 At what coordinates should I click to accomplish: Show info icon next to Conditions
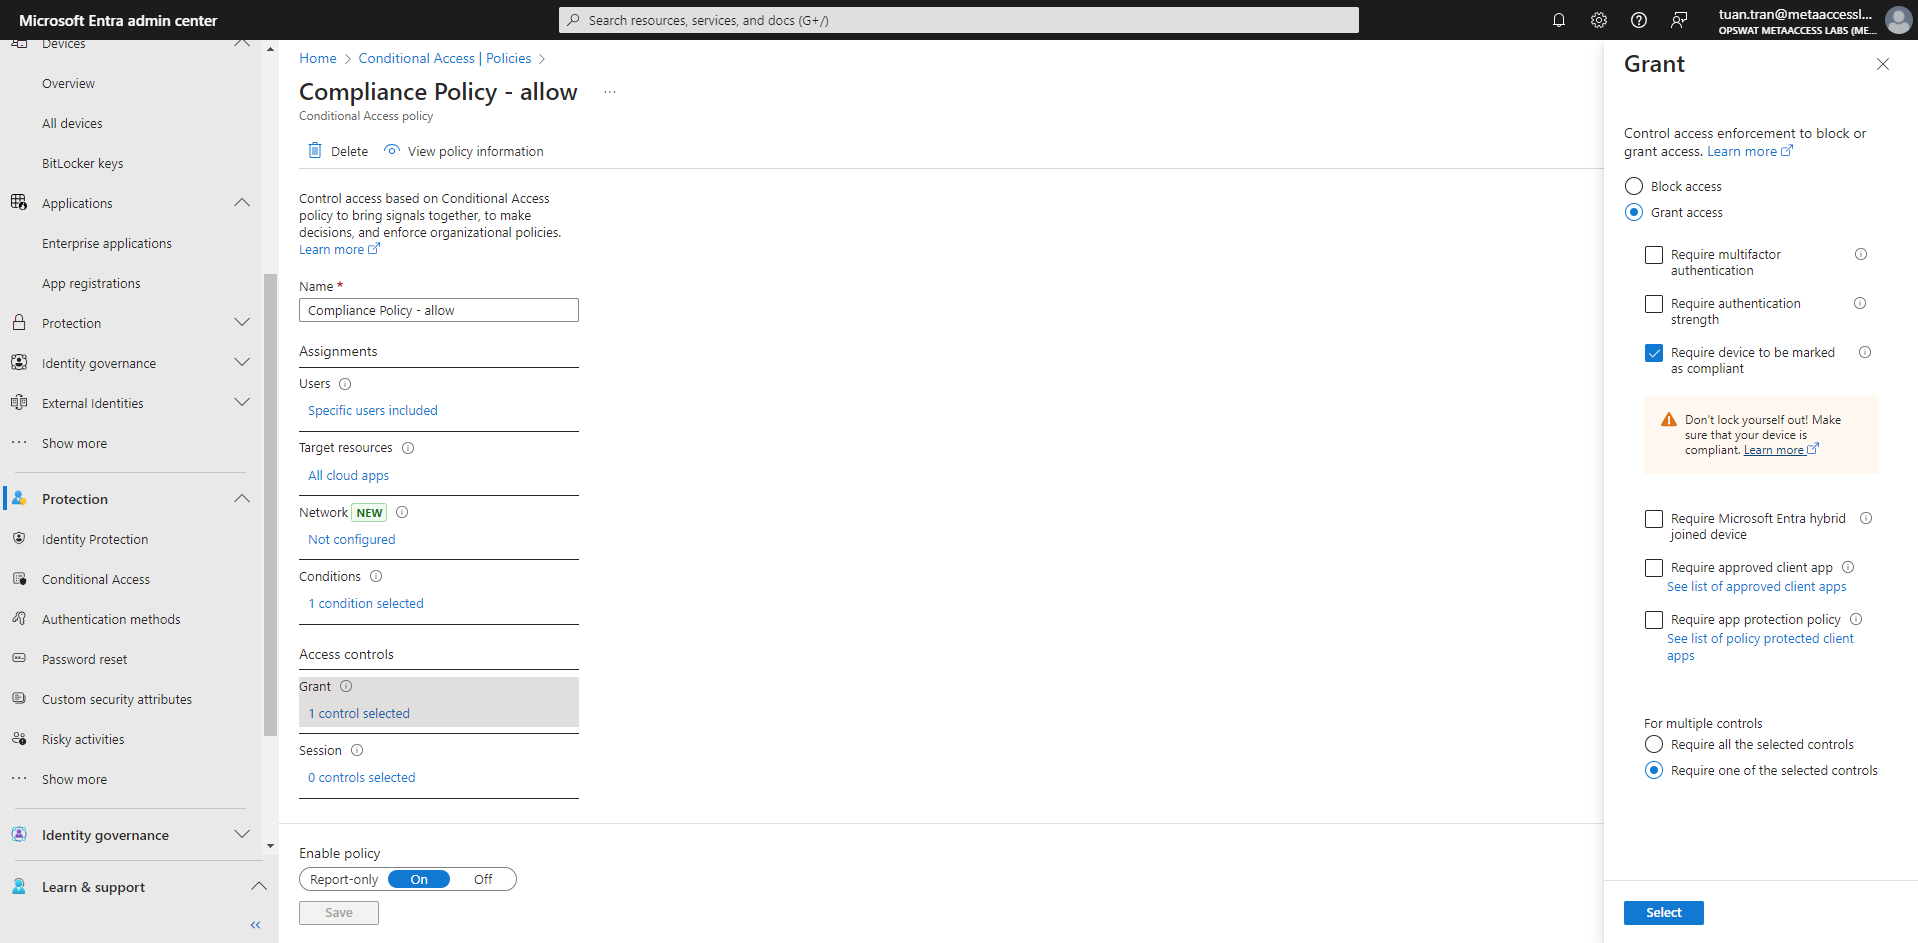click(x=376, y=576)
